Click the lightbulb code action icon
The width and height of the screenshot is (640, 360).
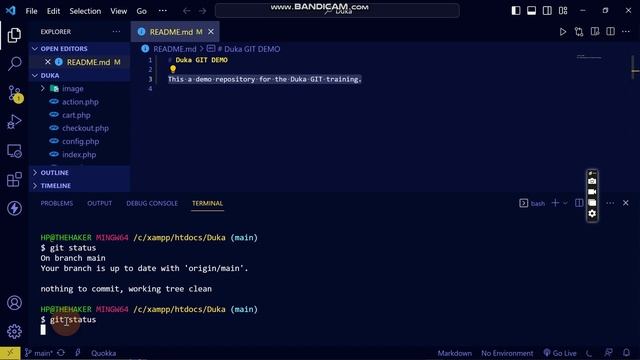[173, 69]
